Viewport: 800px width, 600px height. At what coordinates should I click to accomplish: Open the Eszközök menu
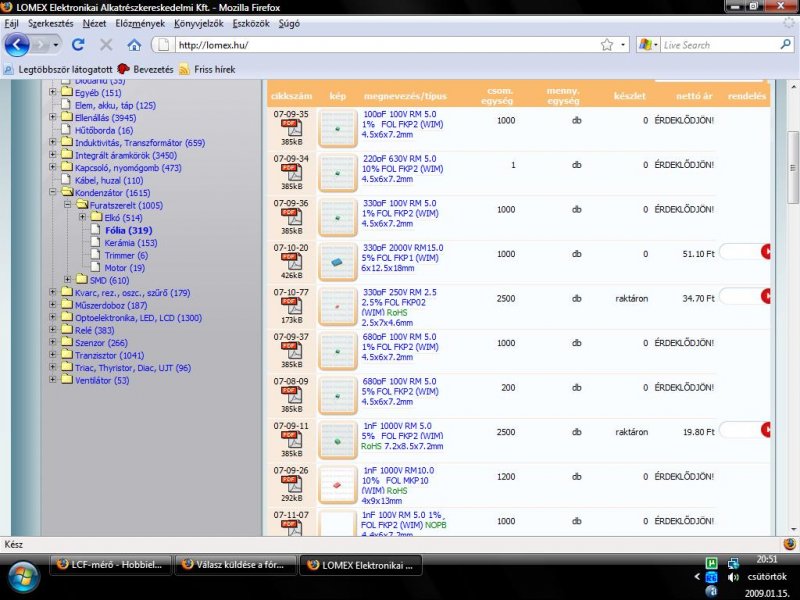click(x=251, y=23)
